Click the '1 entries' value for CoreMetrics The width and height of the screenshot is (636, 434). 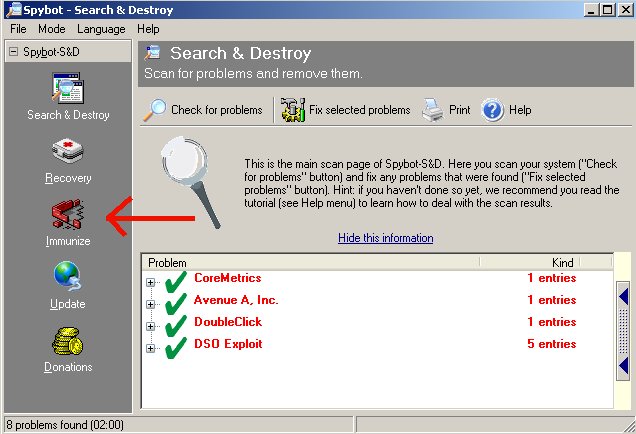(x=552, y=278)
